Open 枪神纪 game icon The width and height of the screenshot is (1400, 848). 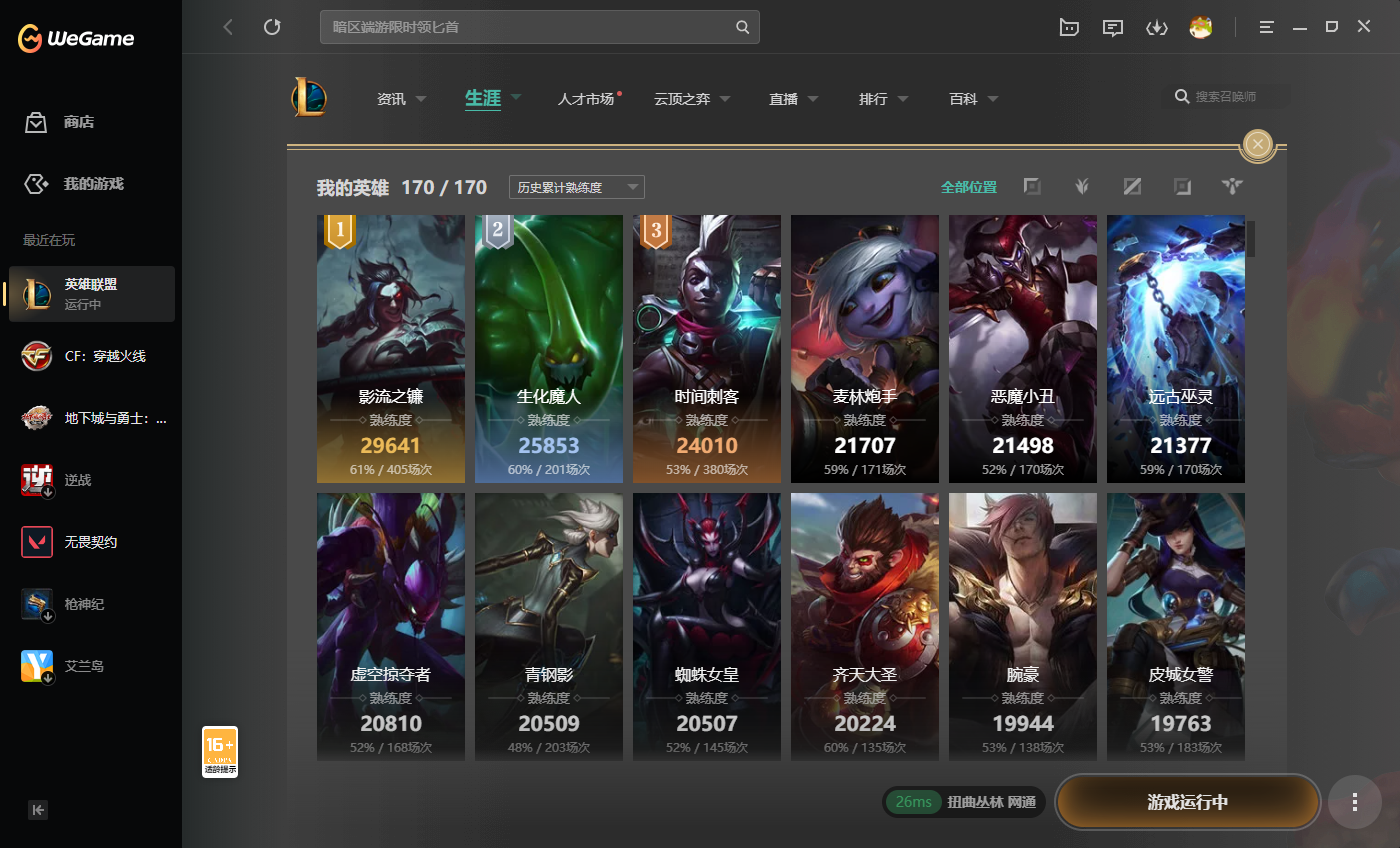pos(37,604)
